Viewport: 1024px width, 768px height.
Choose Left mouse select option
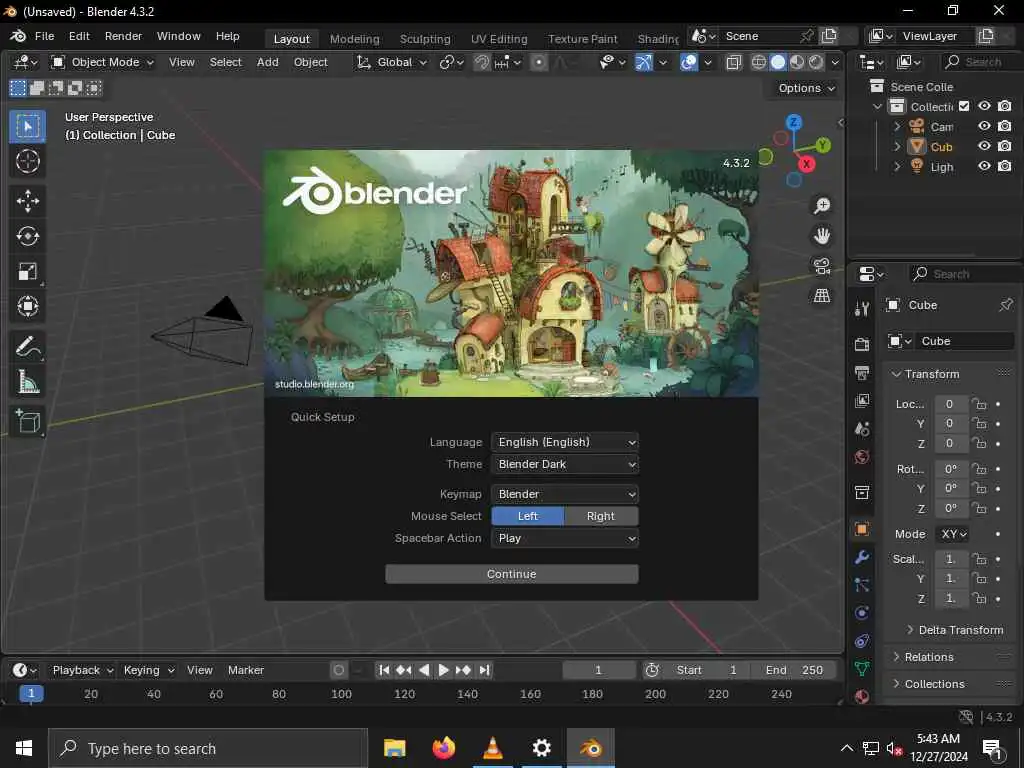click(x=528, y=516)
